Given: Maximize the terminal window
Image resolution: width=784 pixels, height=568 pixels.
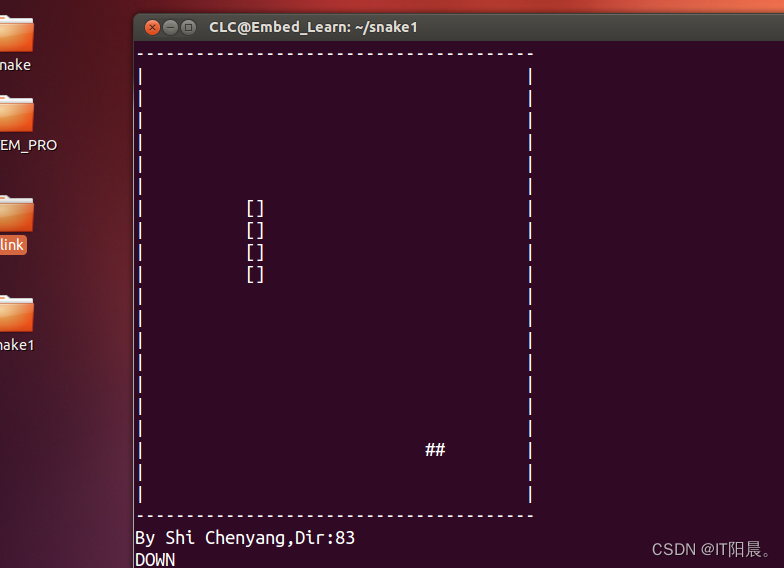Looking at the screenshot, I should 188,27.
